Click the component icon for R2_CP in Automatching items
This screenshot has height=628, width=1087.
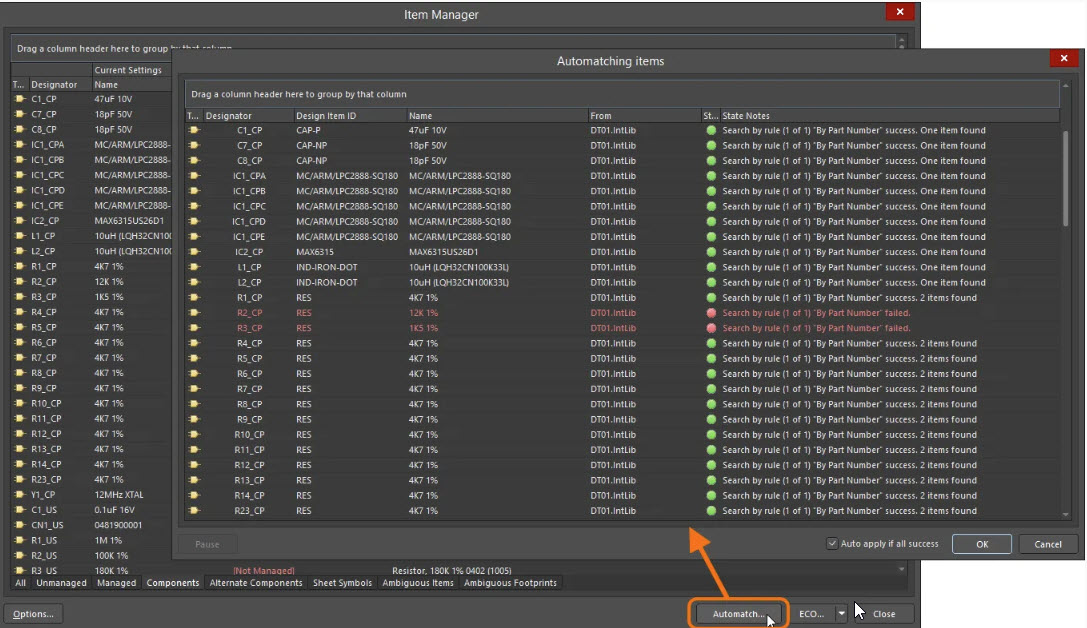tap(194, 313)
